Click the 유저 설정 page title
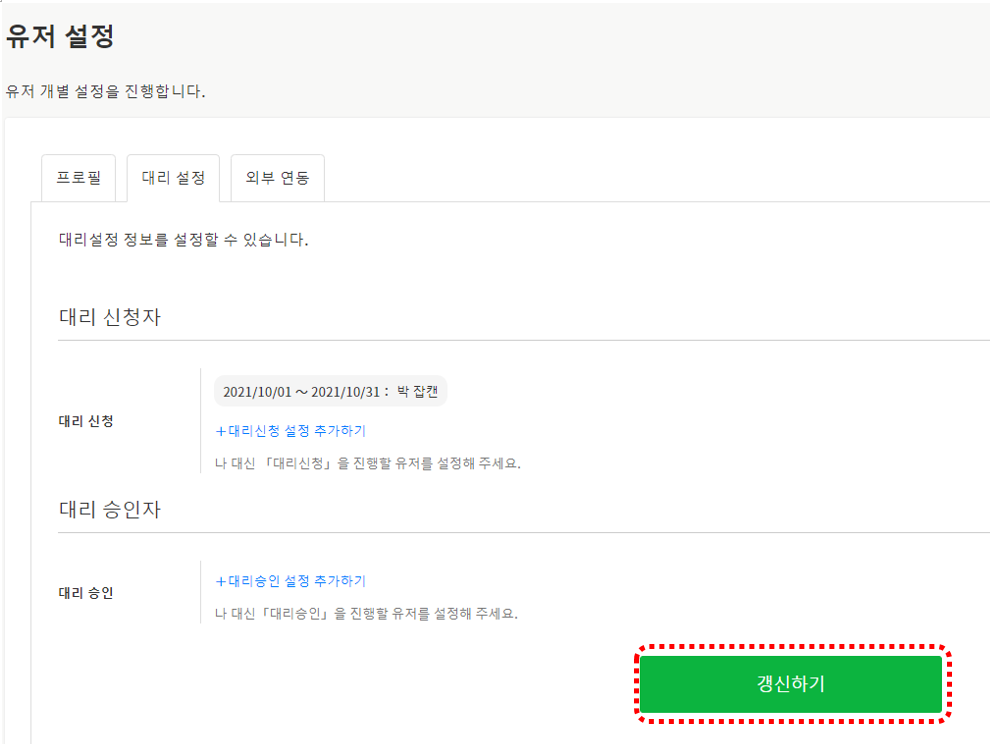Image resolution: width=990 pixels, height=744 pixels. pos(60,37)
